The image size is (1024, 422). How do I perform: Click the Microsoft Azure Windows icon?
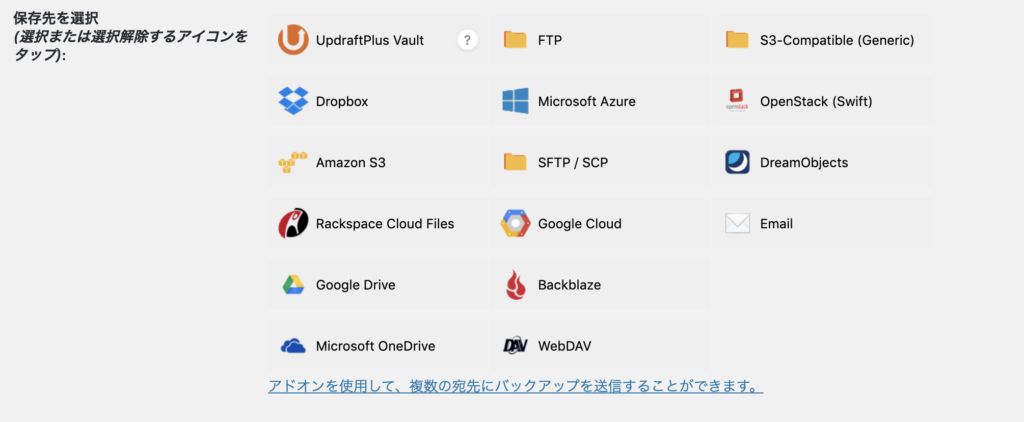coord(515,101)
